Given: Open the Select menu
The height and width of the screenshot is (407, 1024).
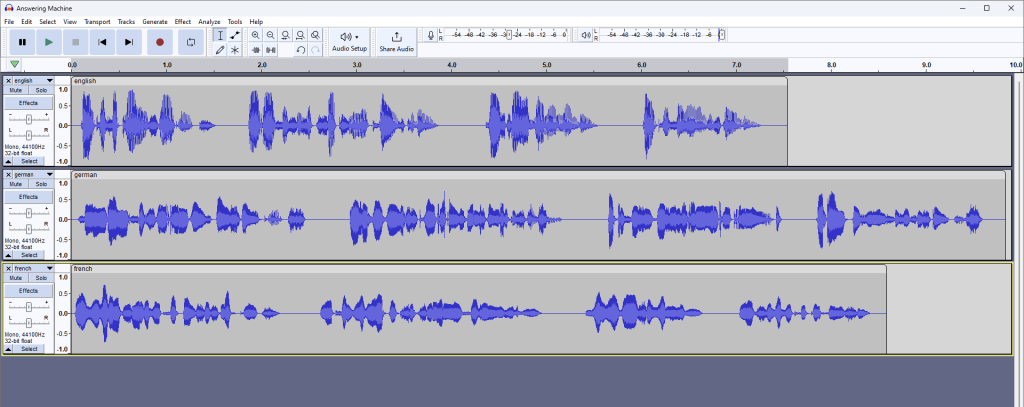Looking at the screenshot, I should (x=48, y=22).
